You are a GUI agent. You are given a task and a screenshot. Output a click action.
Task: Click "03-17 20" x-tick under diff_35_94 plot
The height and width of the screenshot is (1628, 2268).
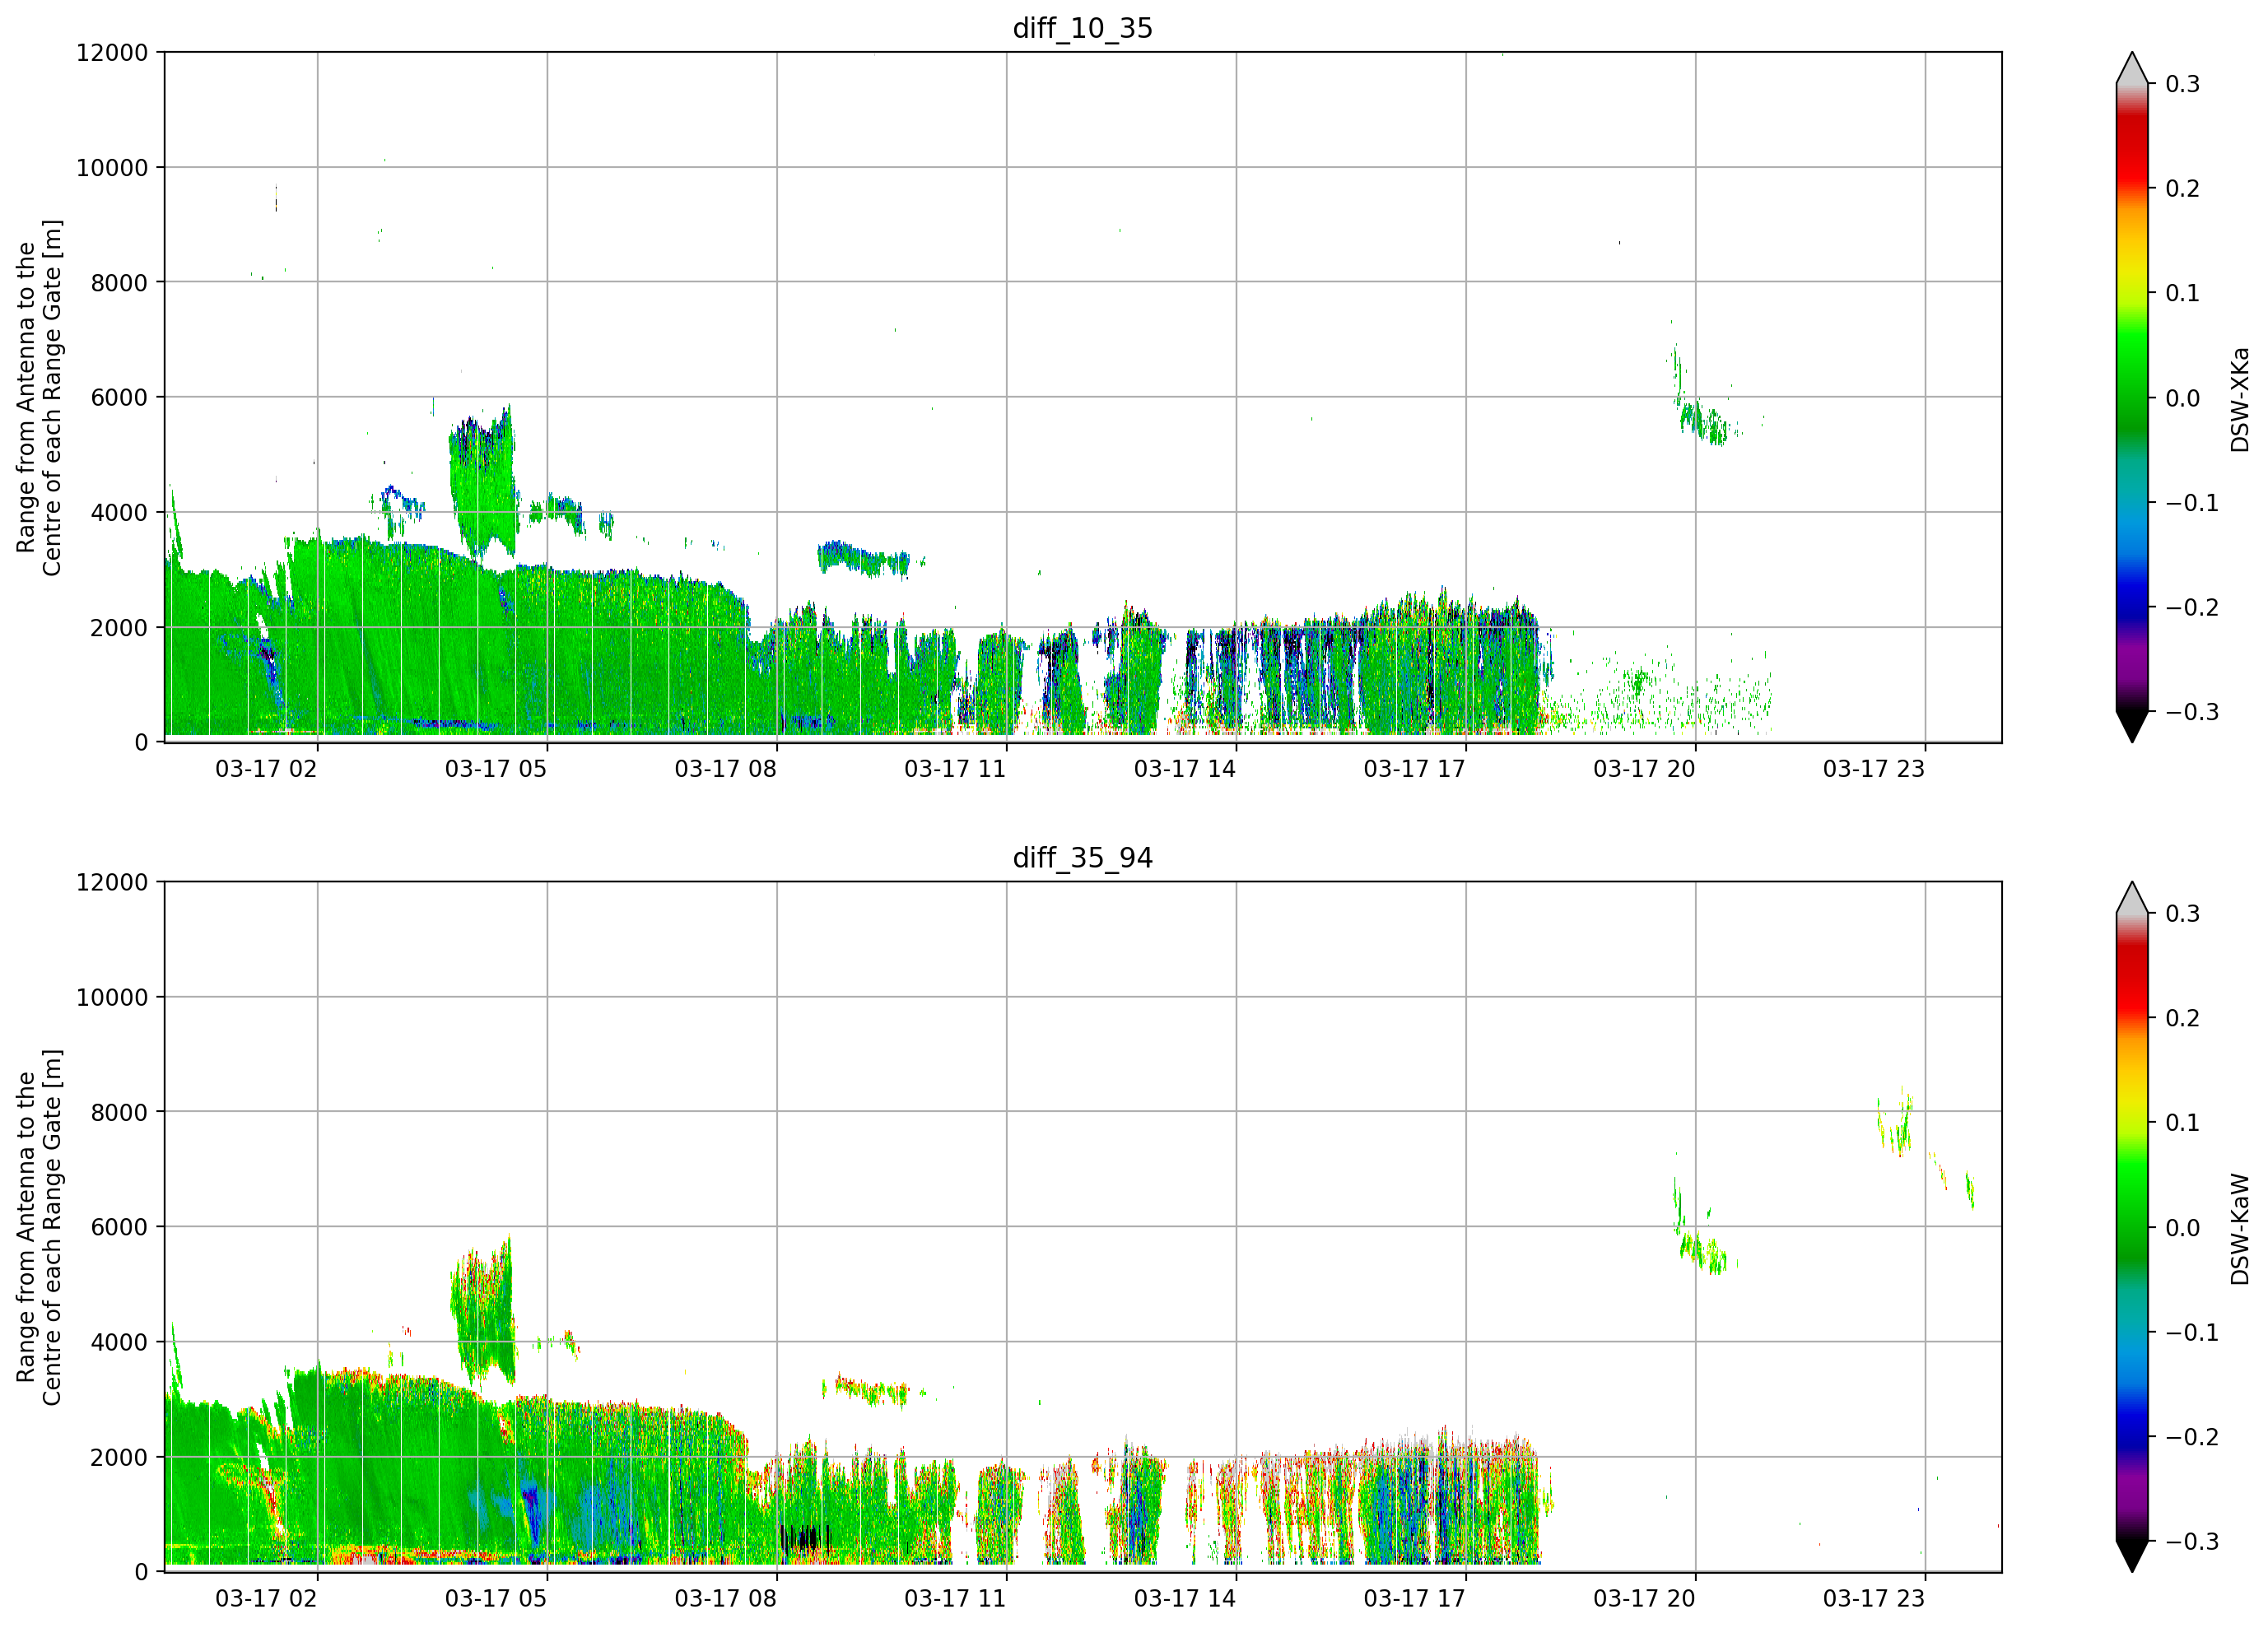[1645, 1599]
